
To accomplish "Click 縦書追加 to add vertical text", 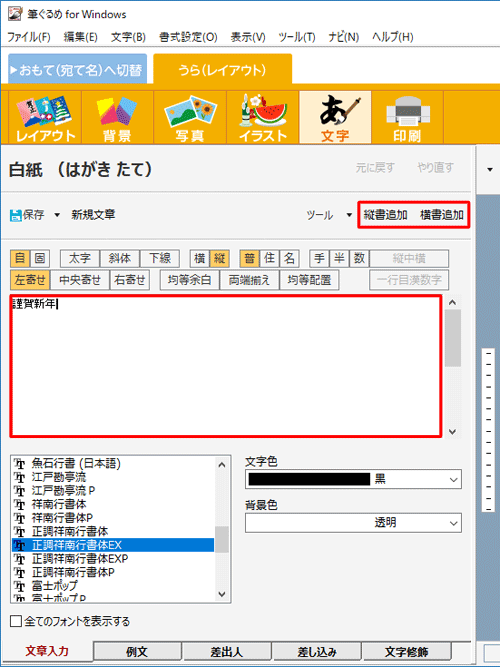I will [385, 215].
